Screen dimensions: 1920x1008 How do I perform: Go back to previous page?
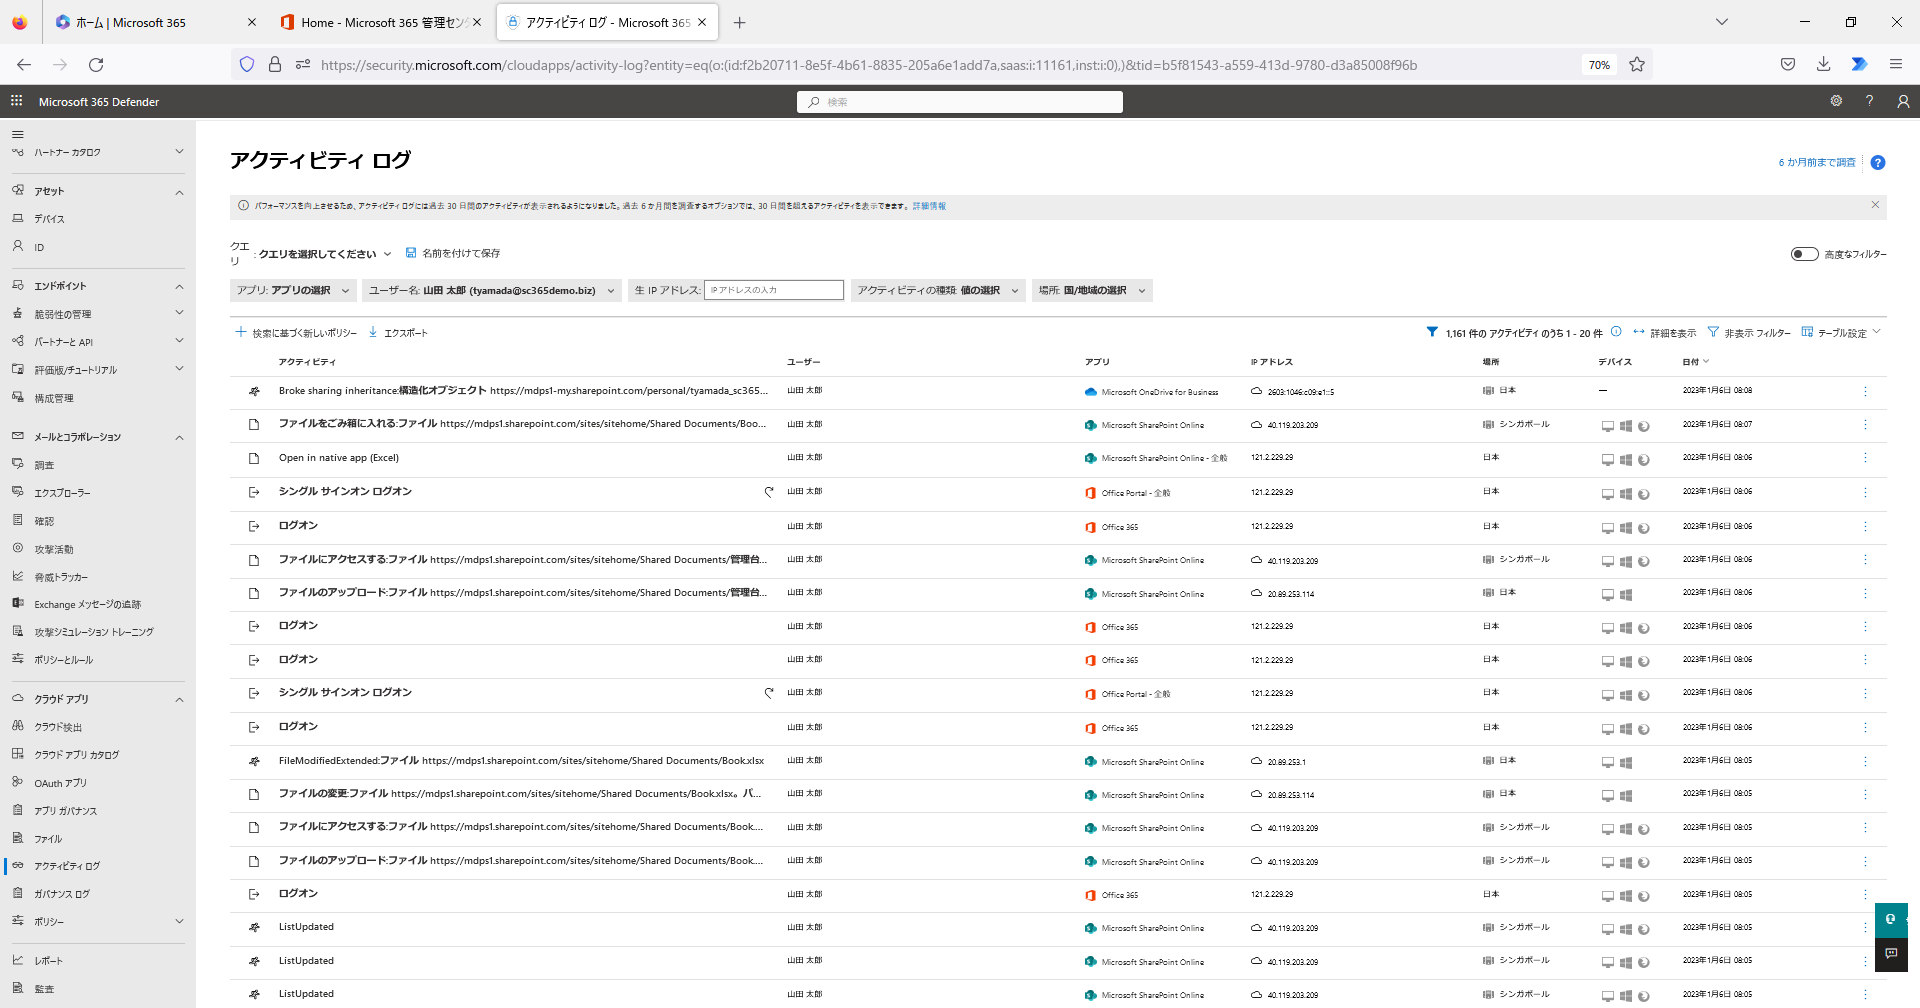24,65
